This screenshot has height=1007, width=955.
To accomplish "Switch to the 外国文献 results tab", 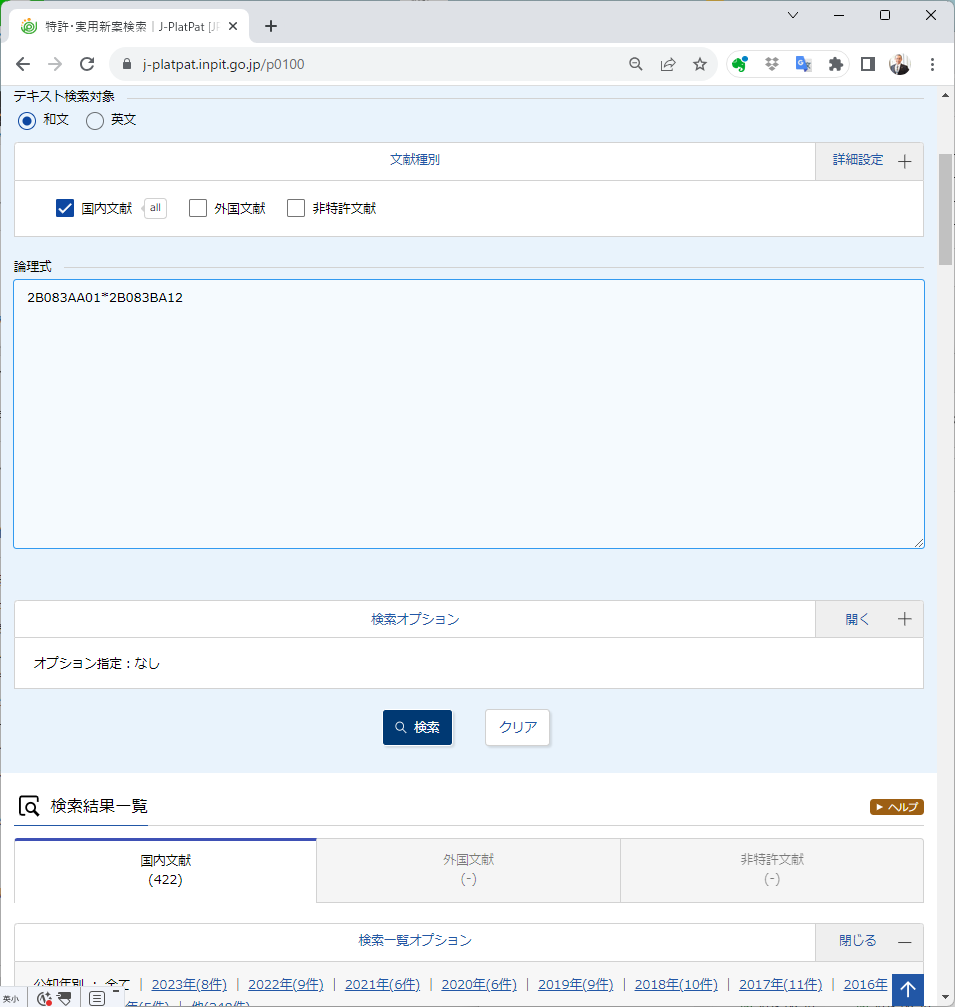I will (x=468, y=869).
